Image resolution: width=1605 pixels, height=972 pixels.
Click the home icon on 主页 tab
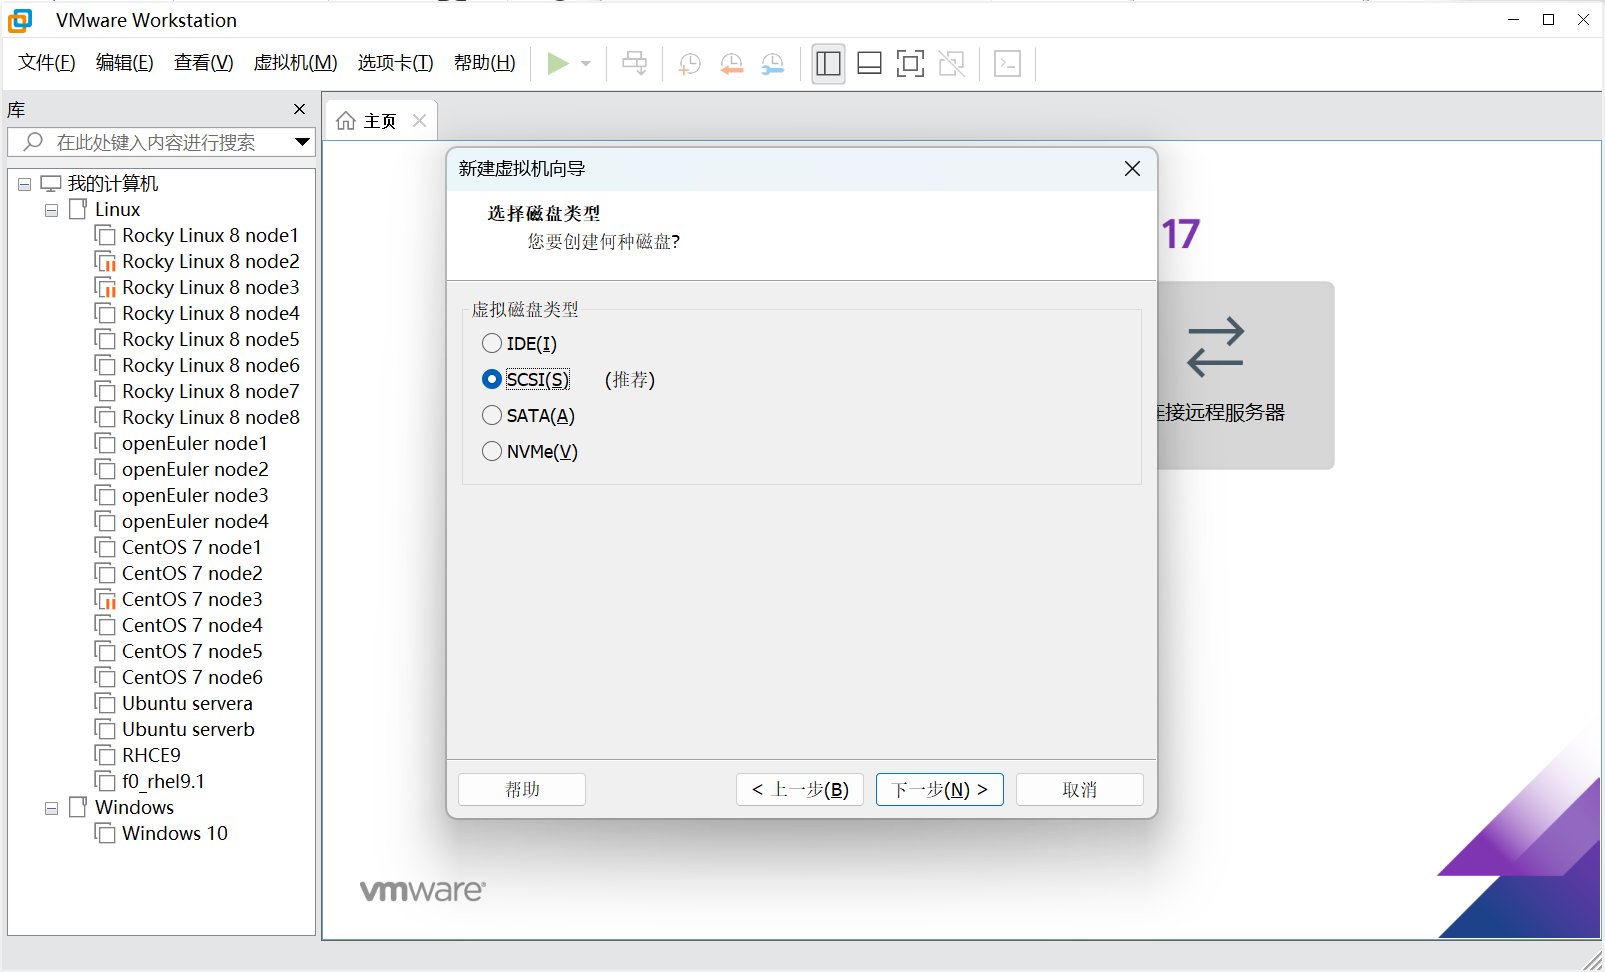coord(346,121)
